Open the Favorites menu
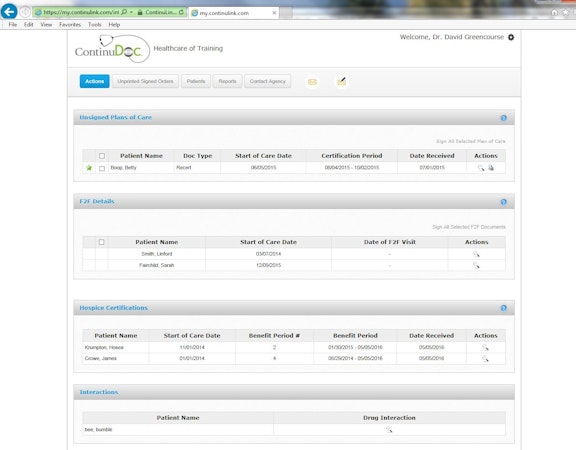 tap(70, 25)
